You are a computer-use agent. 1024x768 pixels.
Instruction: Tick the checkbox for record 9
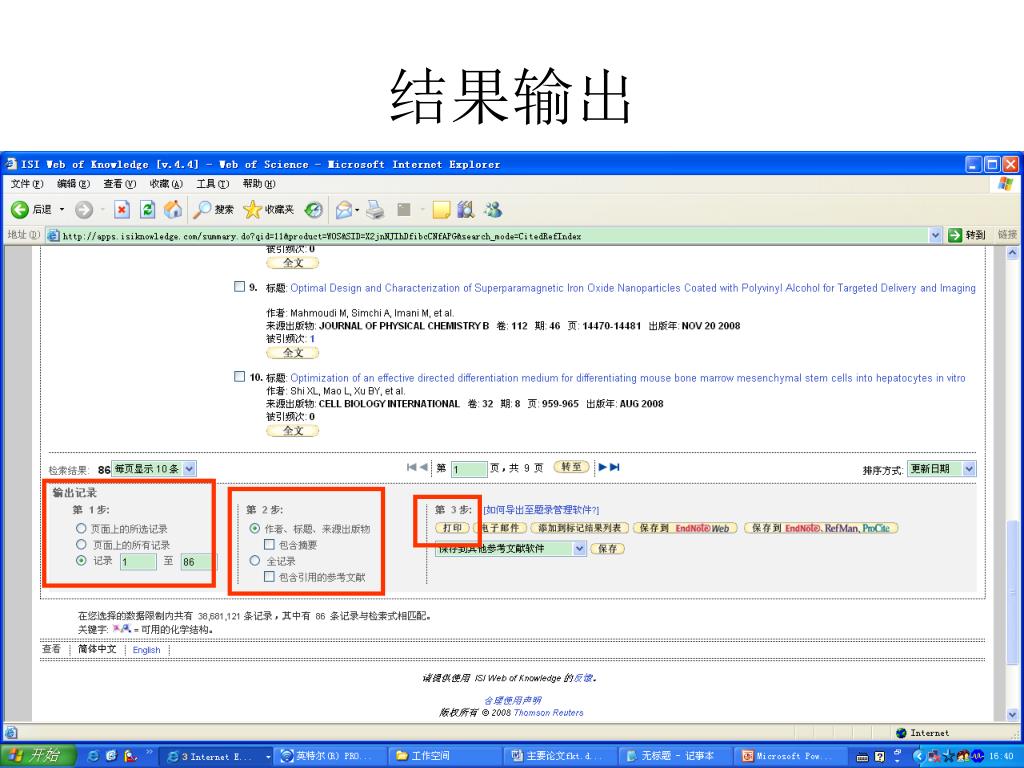[x=239, y=287]
